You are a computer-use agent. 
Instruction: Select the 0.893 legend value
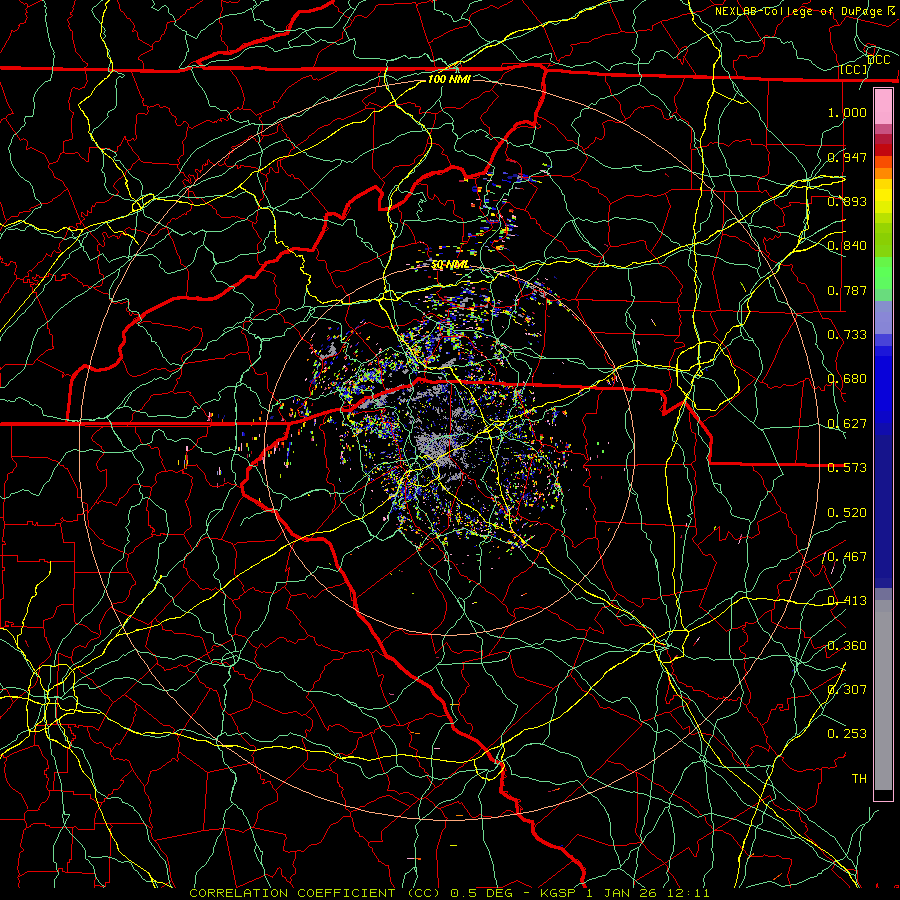tap(847, 201)
